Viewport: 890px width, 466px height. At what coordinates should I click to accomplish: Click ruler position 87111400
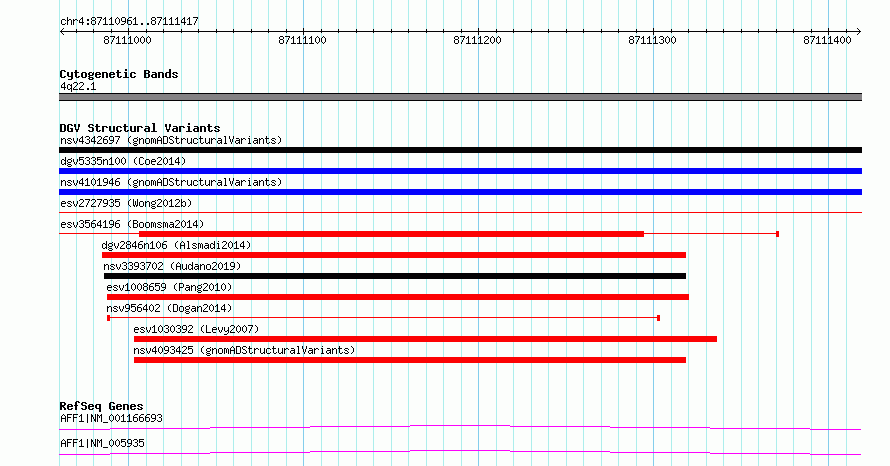point(828,40)
